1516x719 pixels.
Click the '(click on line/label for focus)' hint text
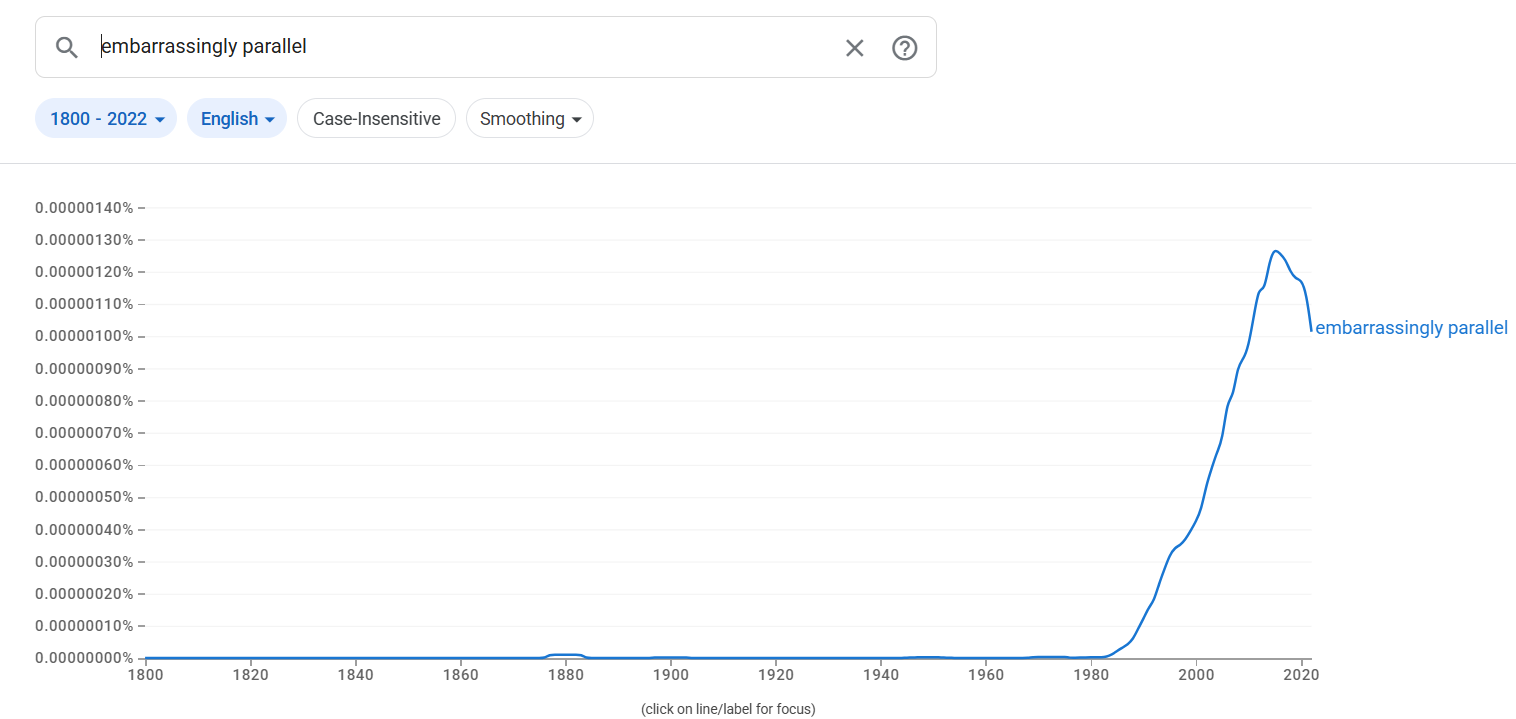point(728,709)
